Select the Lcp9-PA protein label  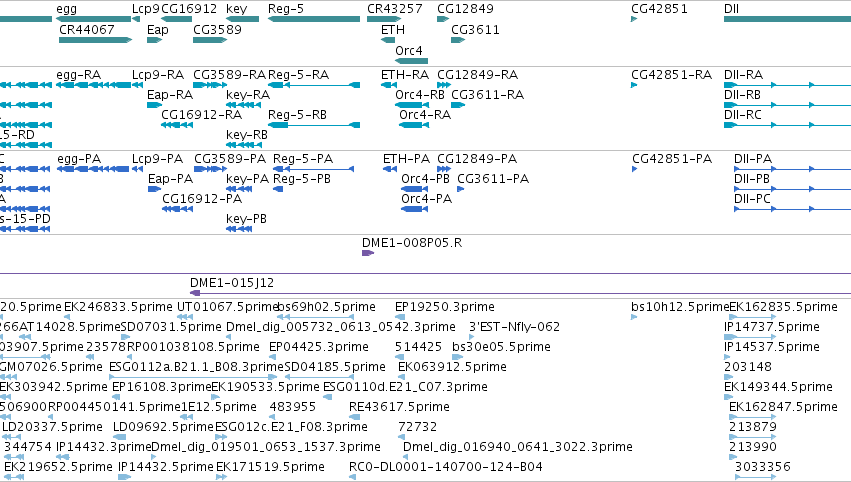click(x=157, y=159)
